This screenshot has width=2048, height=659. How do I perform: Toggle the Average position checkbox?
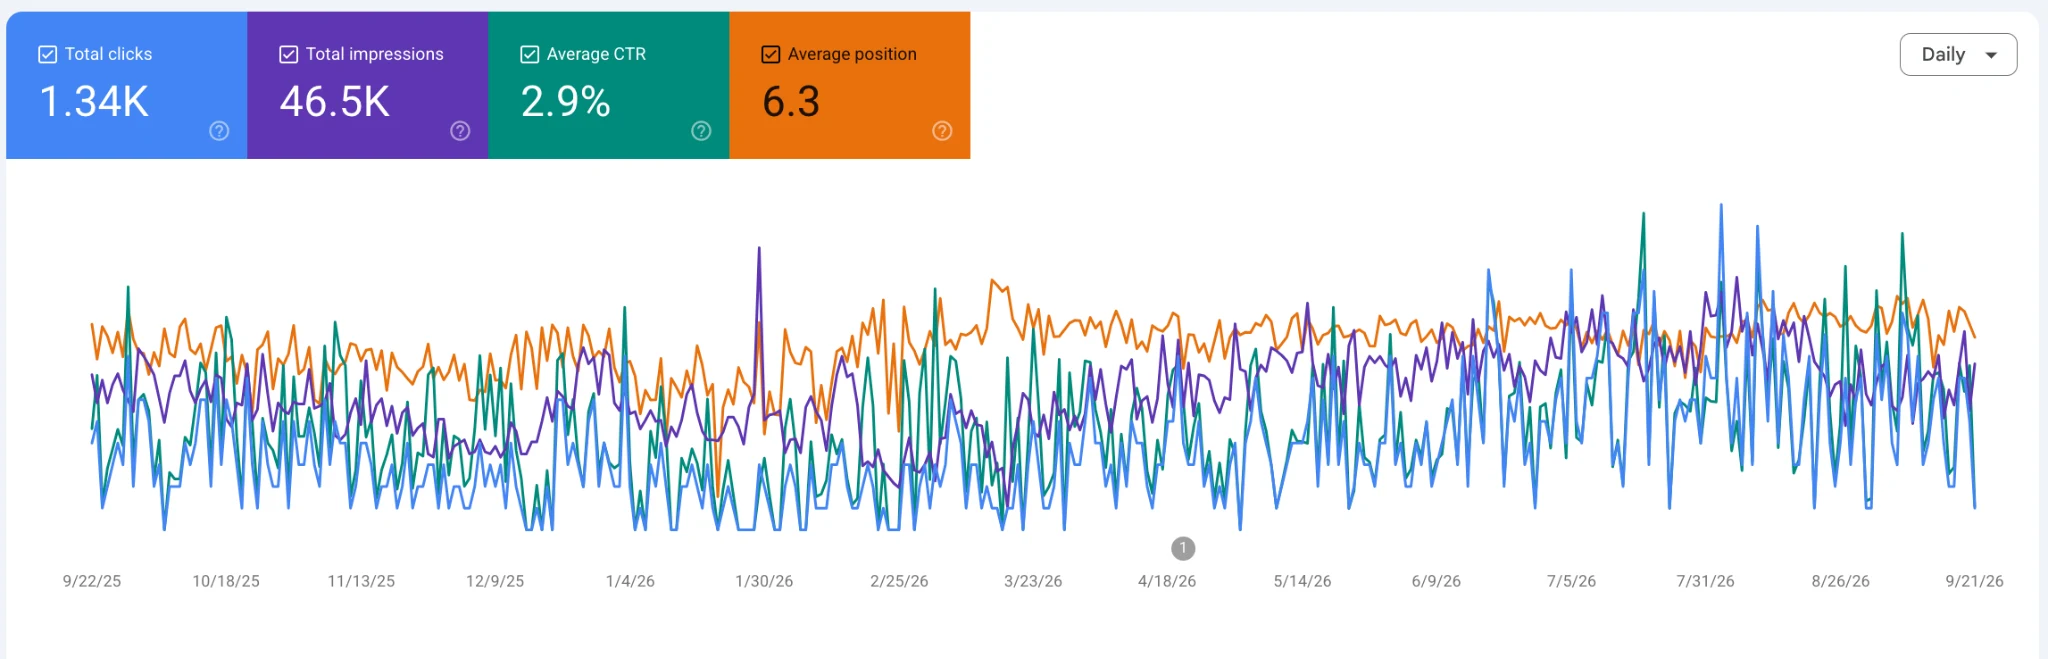pos(770,54)
